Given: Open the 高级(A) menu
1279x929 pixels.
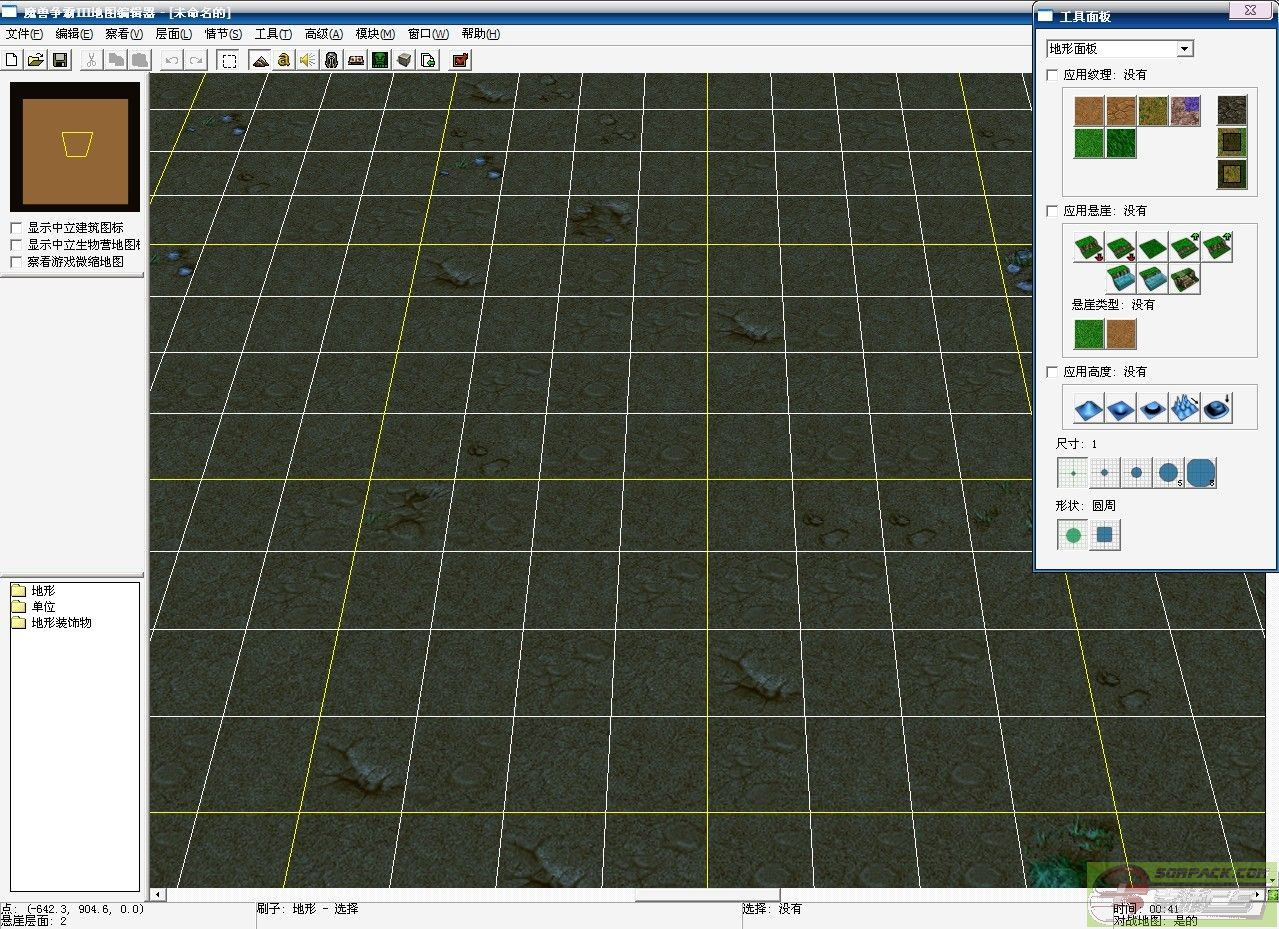Looking at the screenshot, I should [323, 34].
